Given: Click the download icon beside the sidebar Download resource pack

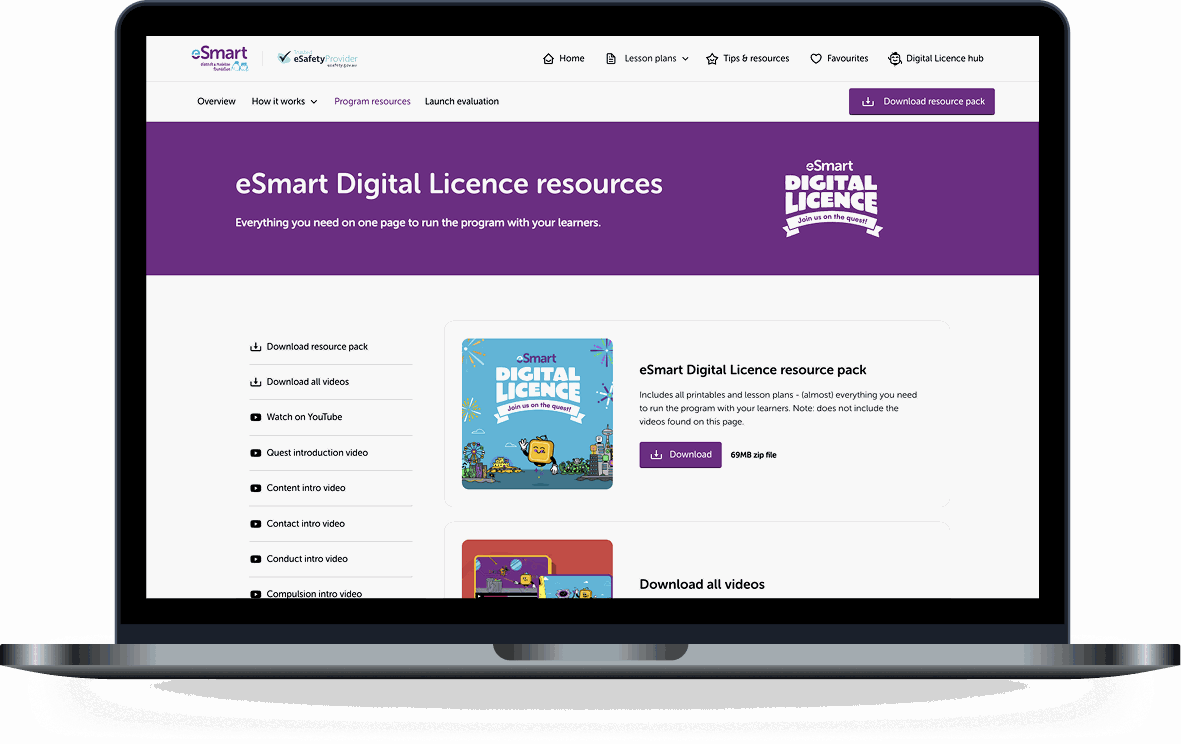Looking at the screenshot, I should click(255, 347).
